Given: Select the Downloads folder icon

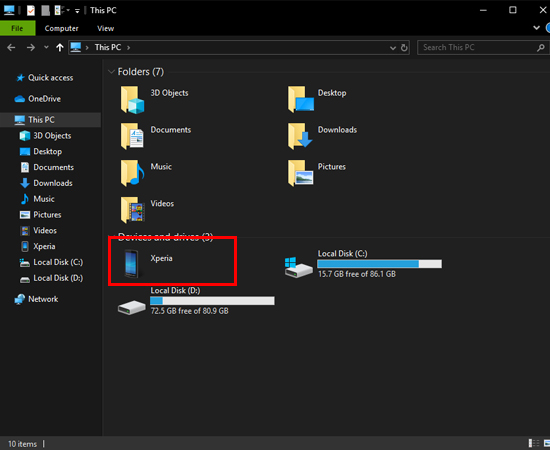Looking at the screenshot, I should click(300, 136).
